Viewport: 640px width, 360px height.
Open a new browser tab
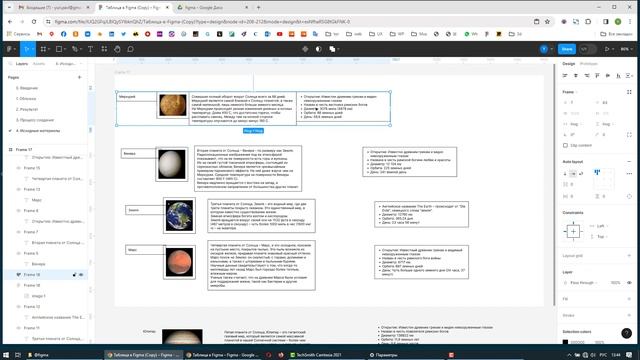[x=258, y=7]
